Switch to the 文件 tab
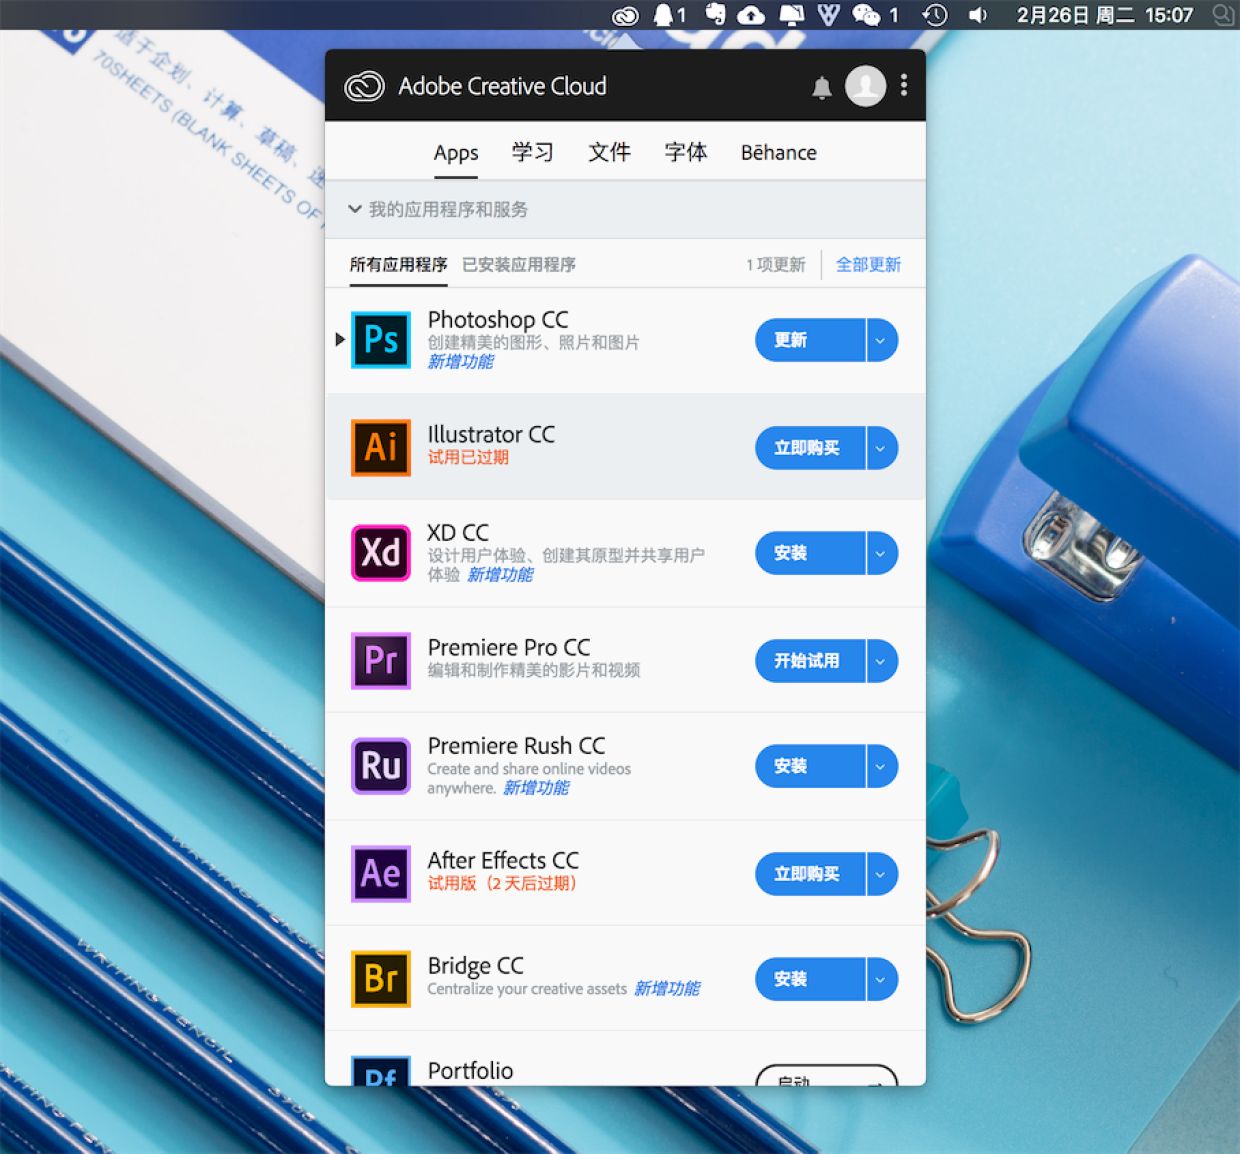 [609, 152]
